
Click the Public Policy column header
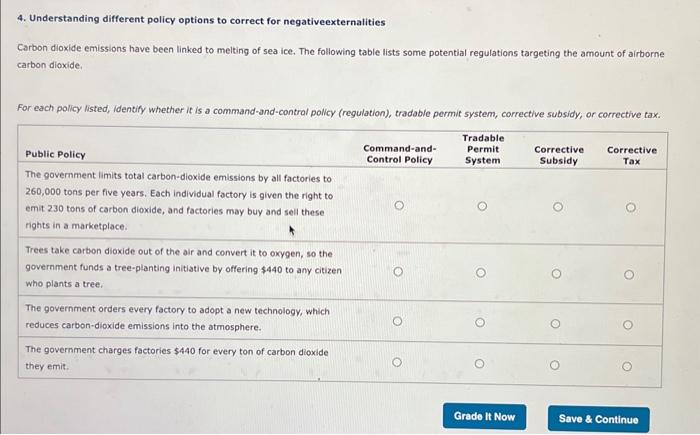pyautogui.click(x=55, y=154)
